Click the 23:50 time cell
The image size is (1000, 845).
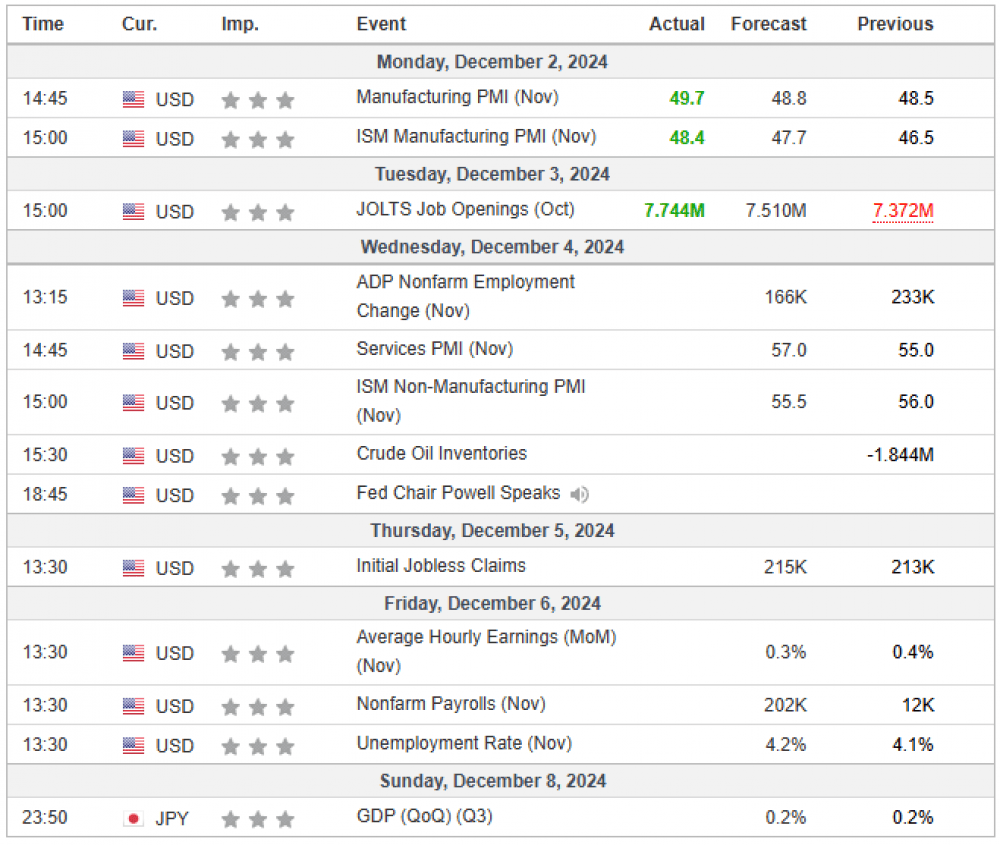44,818
